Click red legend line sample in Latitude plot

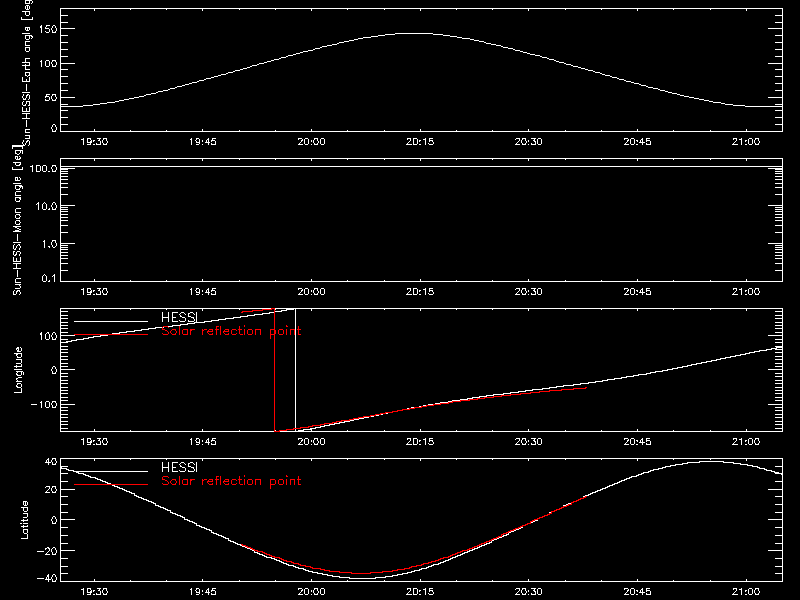coord(111,485)
